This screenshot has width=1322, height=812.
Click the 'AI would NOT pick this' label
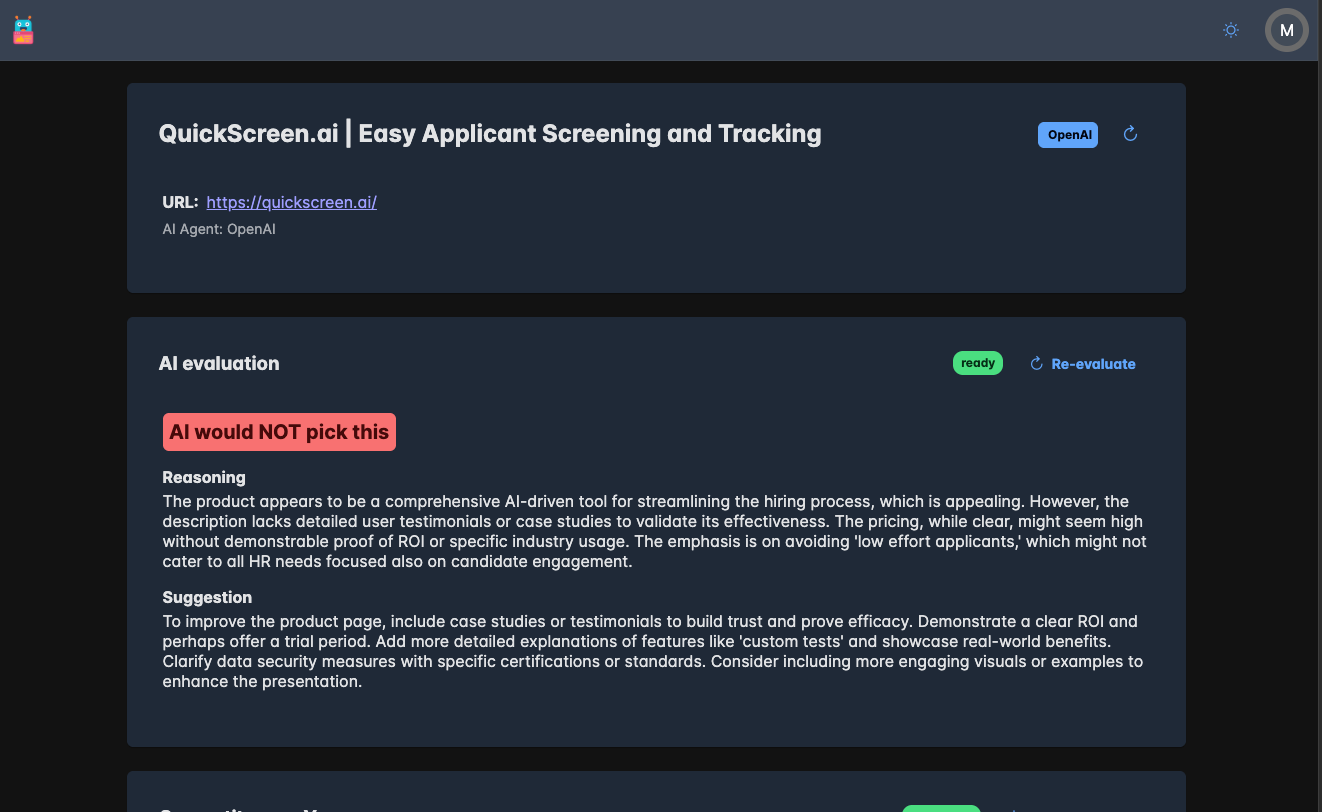[x=279, y=432]
